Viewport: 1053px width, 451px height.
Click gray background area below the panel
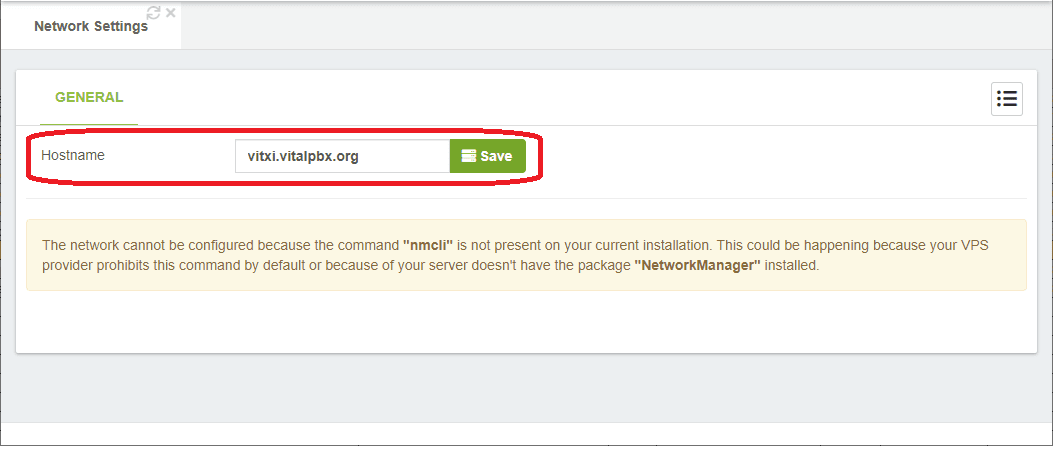(x=526, y=388)
